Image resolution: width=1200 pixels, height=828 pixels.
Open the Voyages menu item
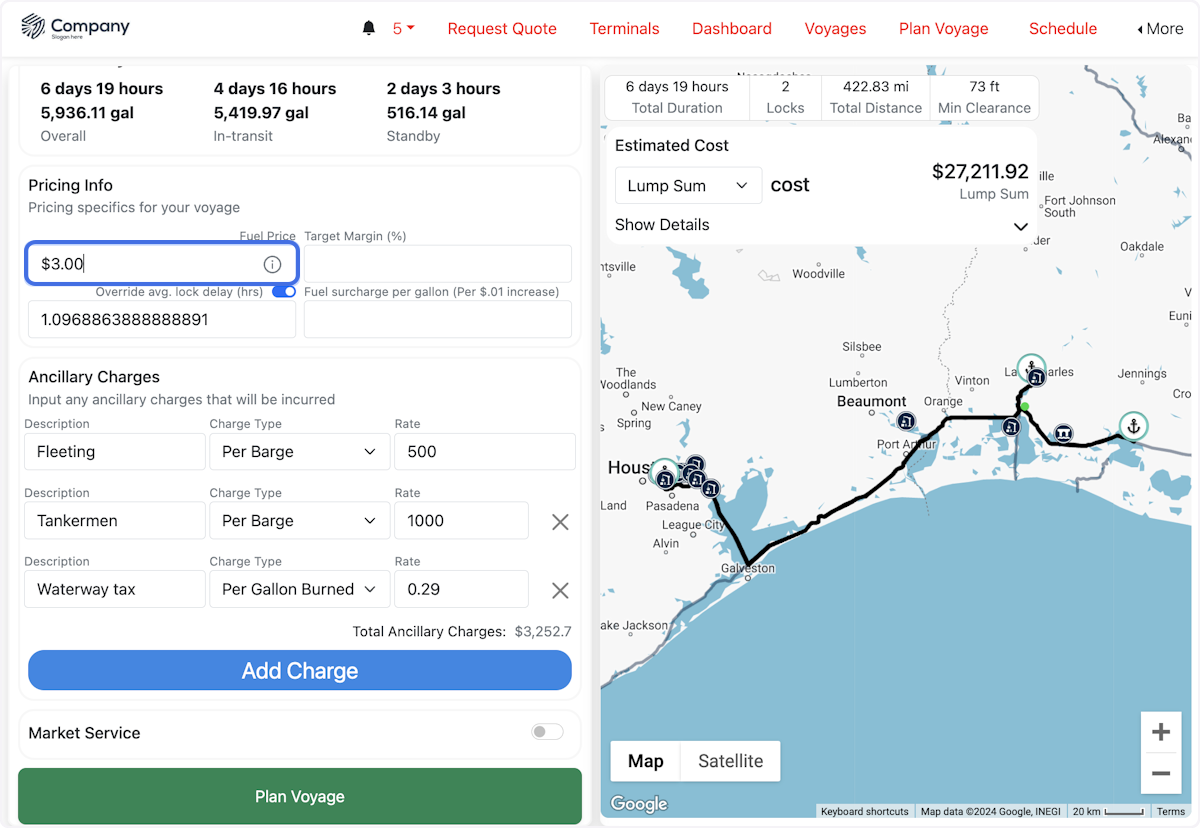point(835,28)
